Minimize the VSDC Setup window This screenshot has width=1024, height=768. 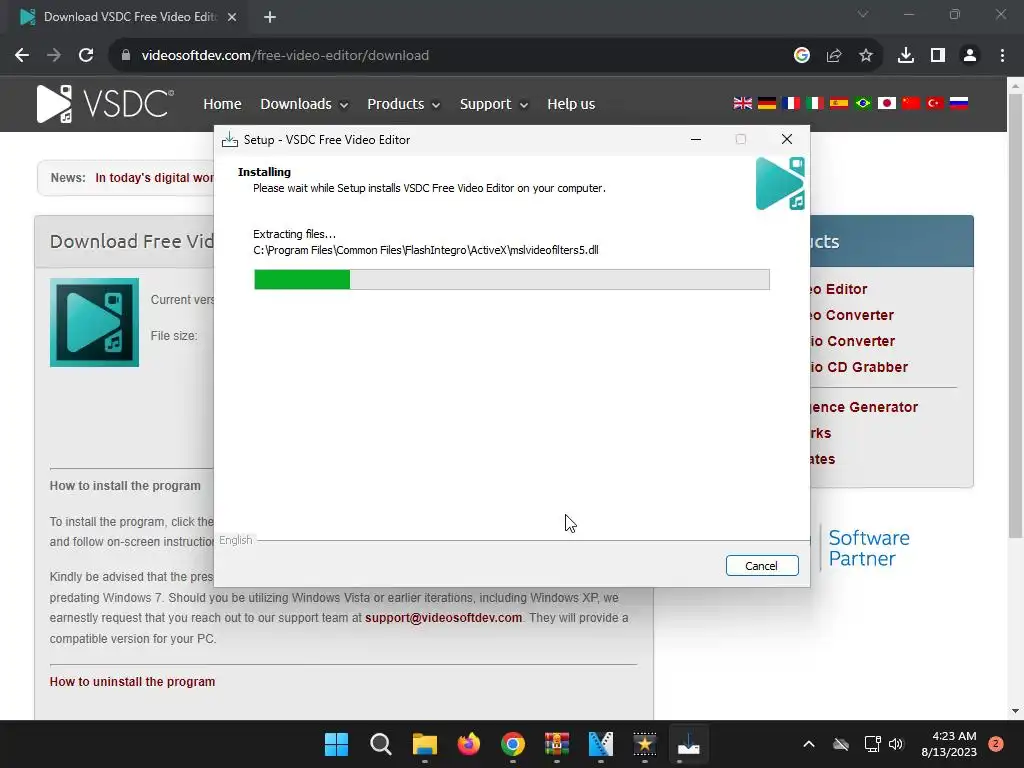click(x=696, y=139)
